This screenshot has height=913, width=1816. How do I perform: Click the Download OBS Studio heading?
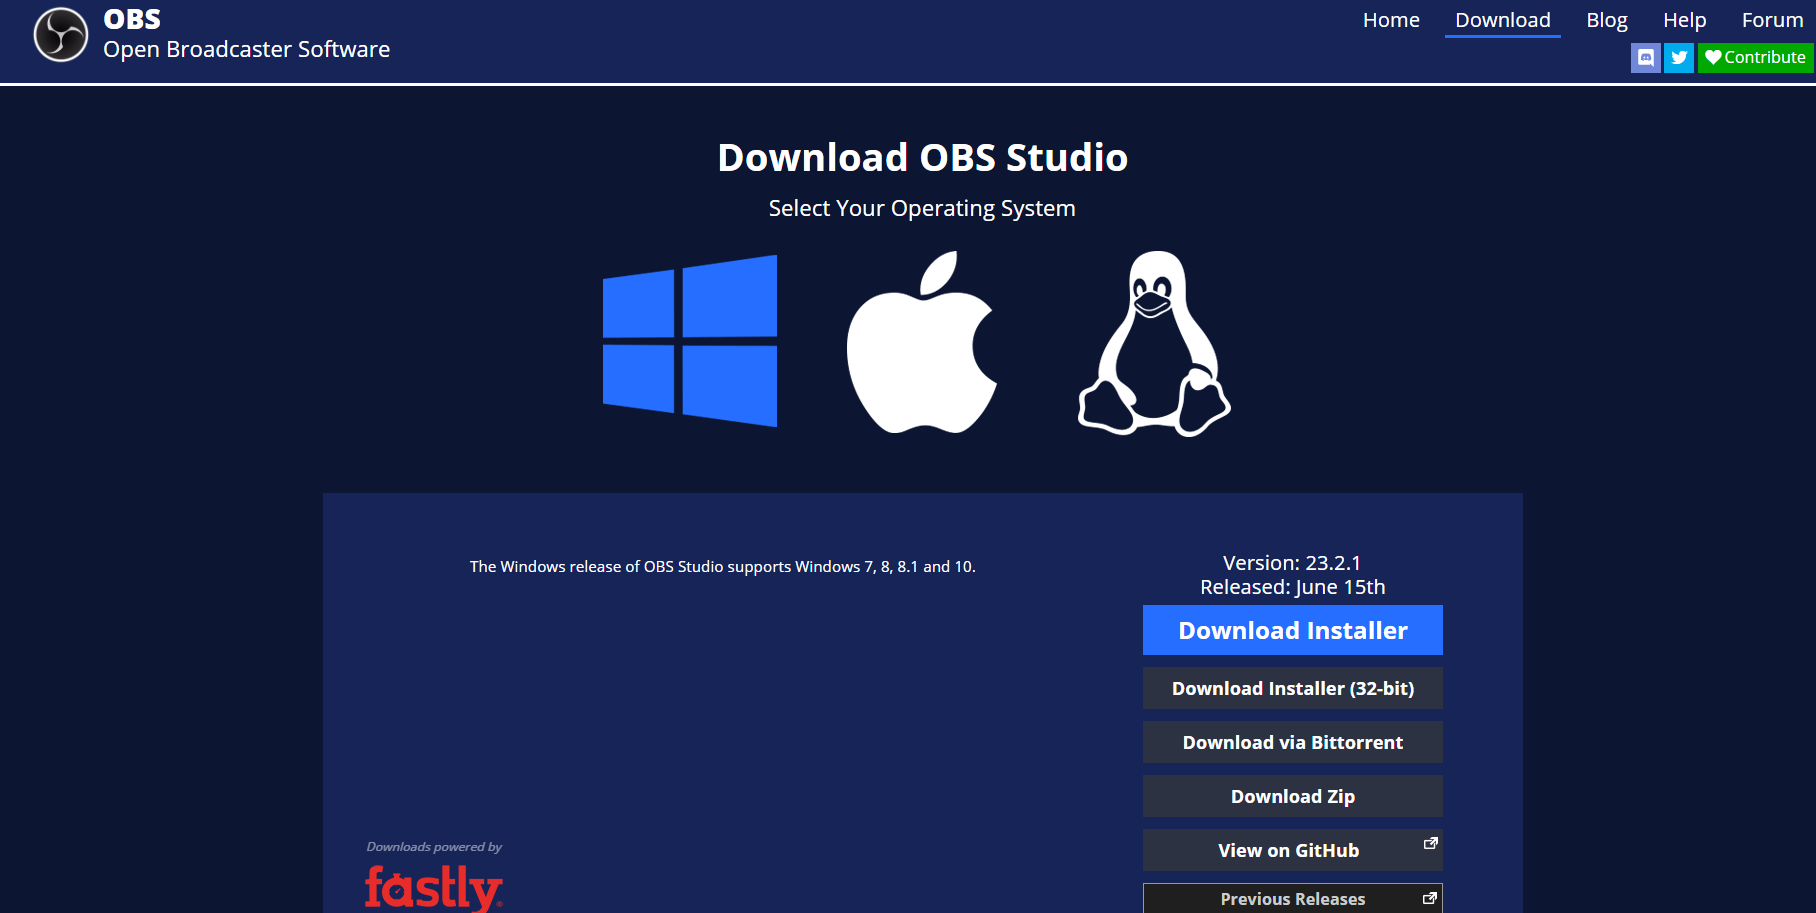pyautogui.click(x=922, y=158)
